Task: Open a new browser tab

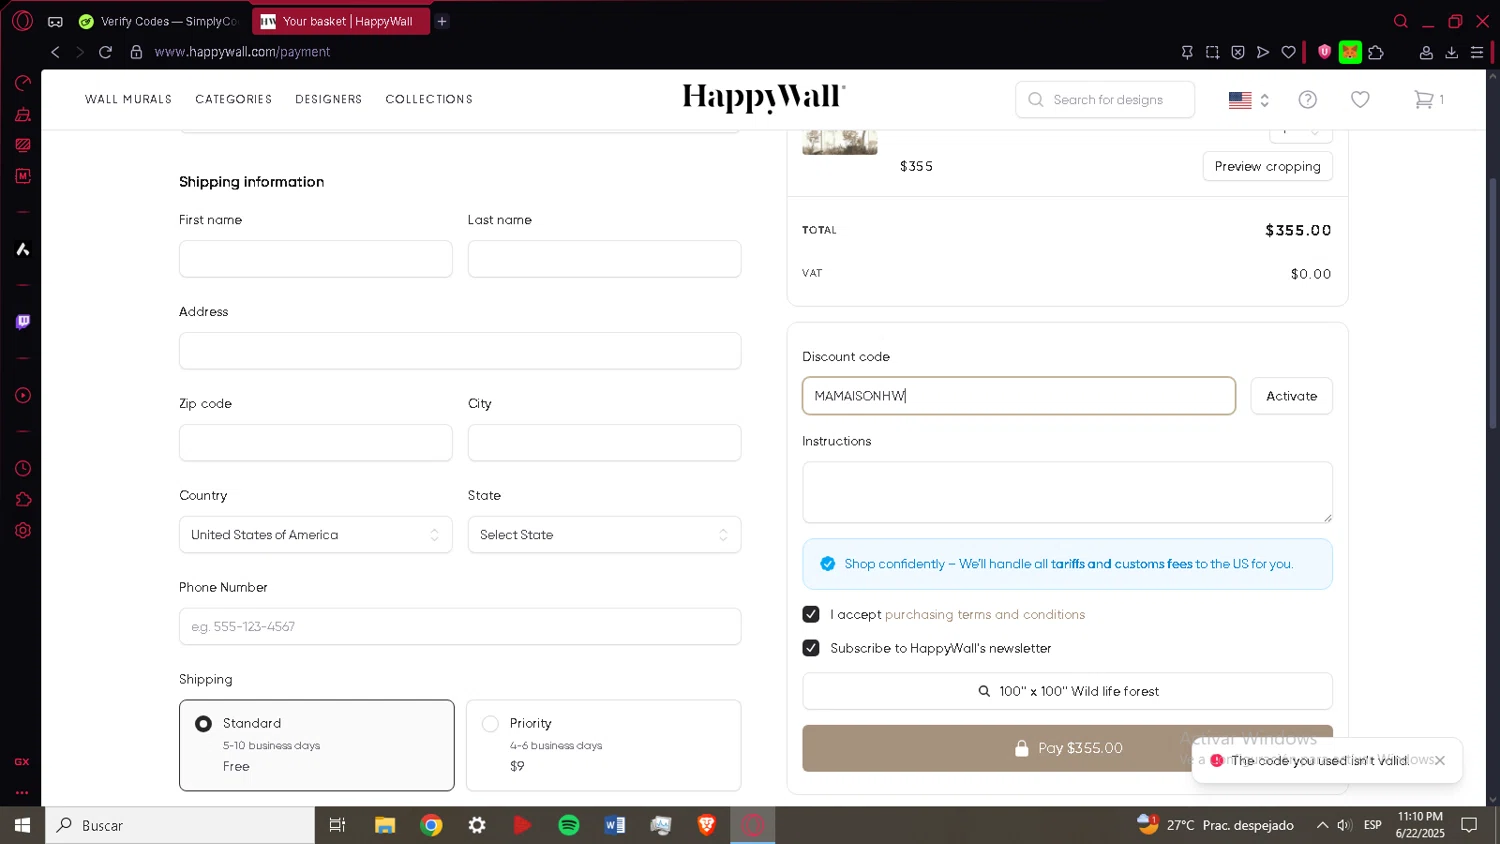Action: (x=441, y=21)
